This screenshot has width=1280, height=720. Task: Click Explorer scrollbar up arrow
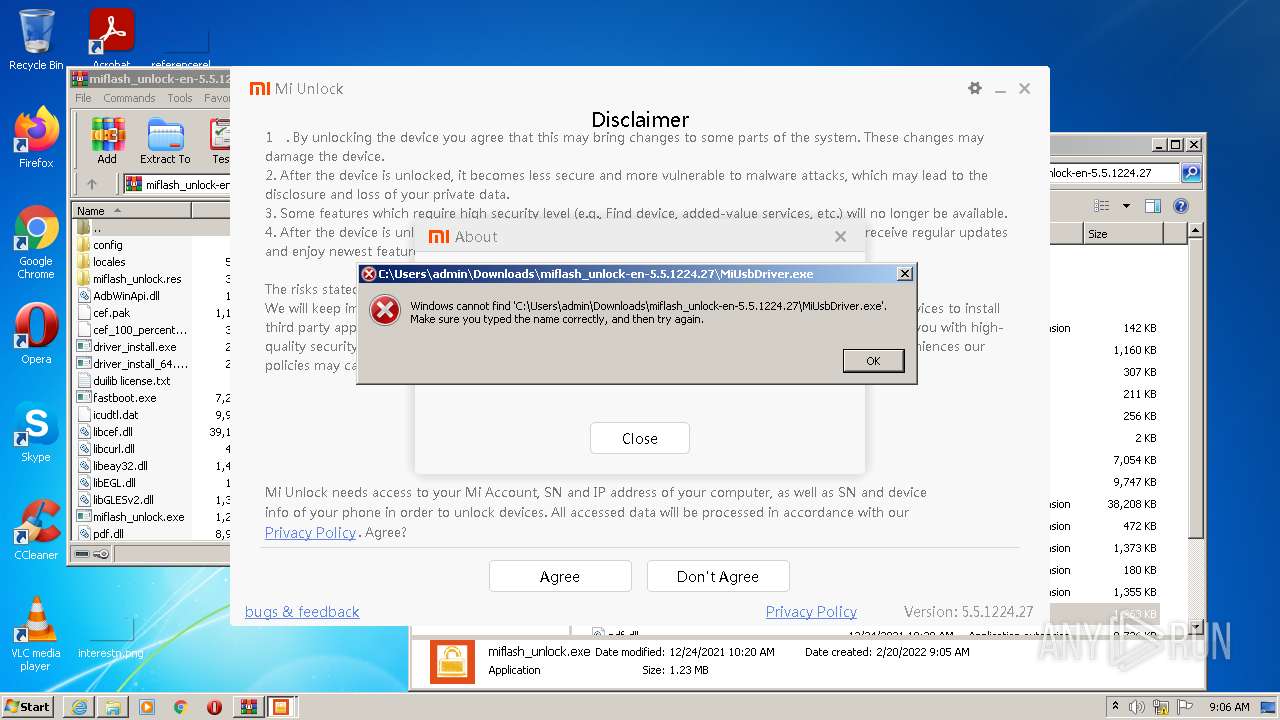pyautogui.click(x=1194, y=232)
